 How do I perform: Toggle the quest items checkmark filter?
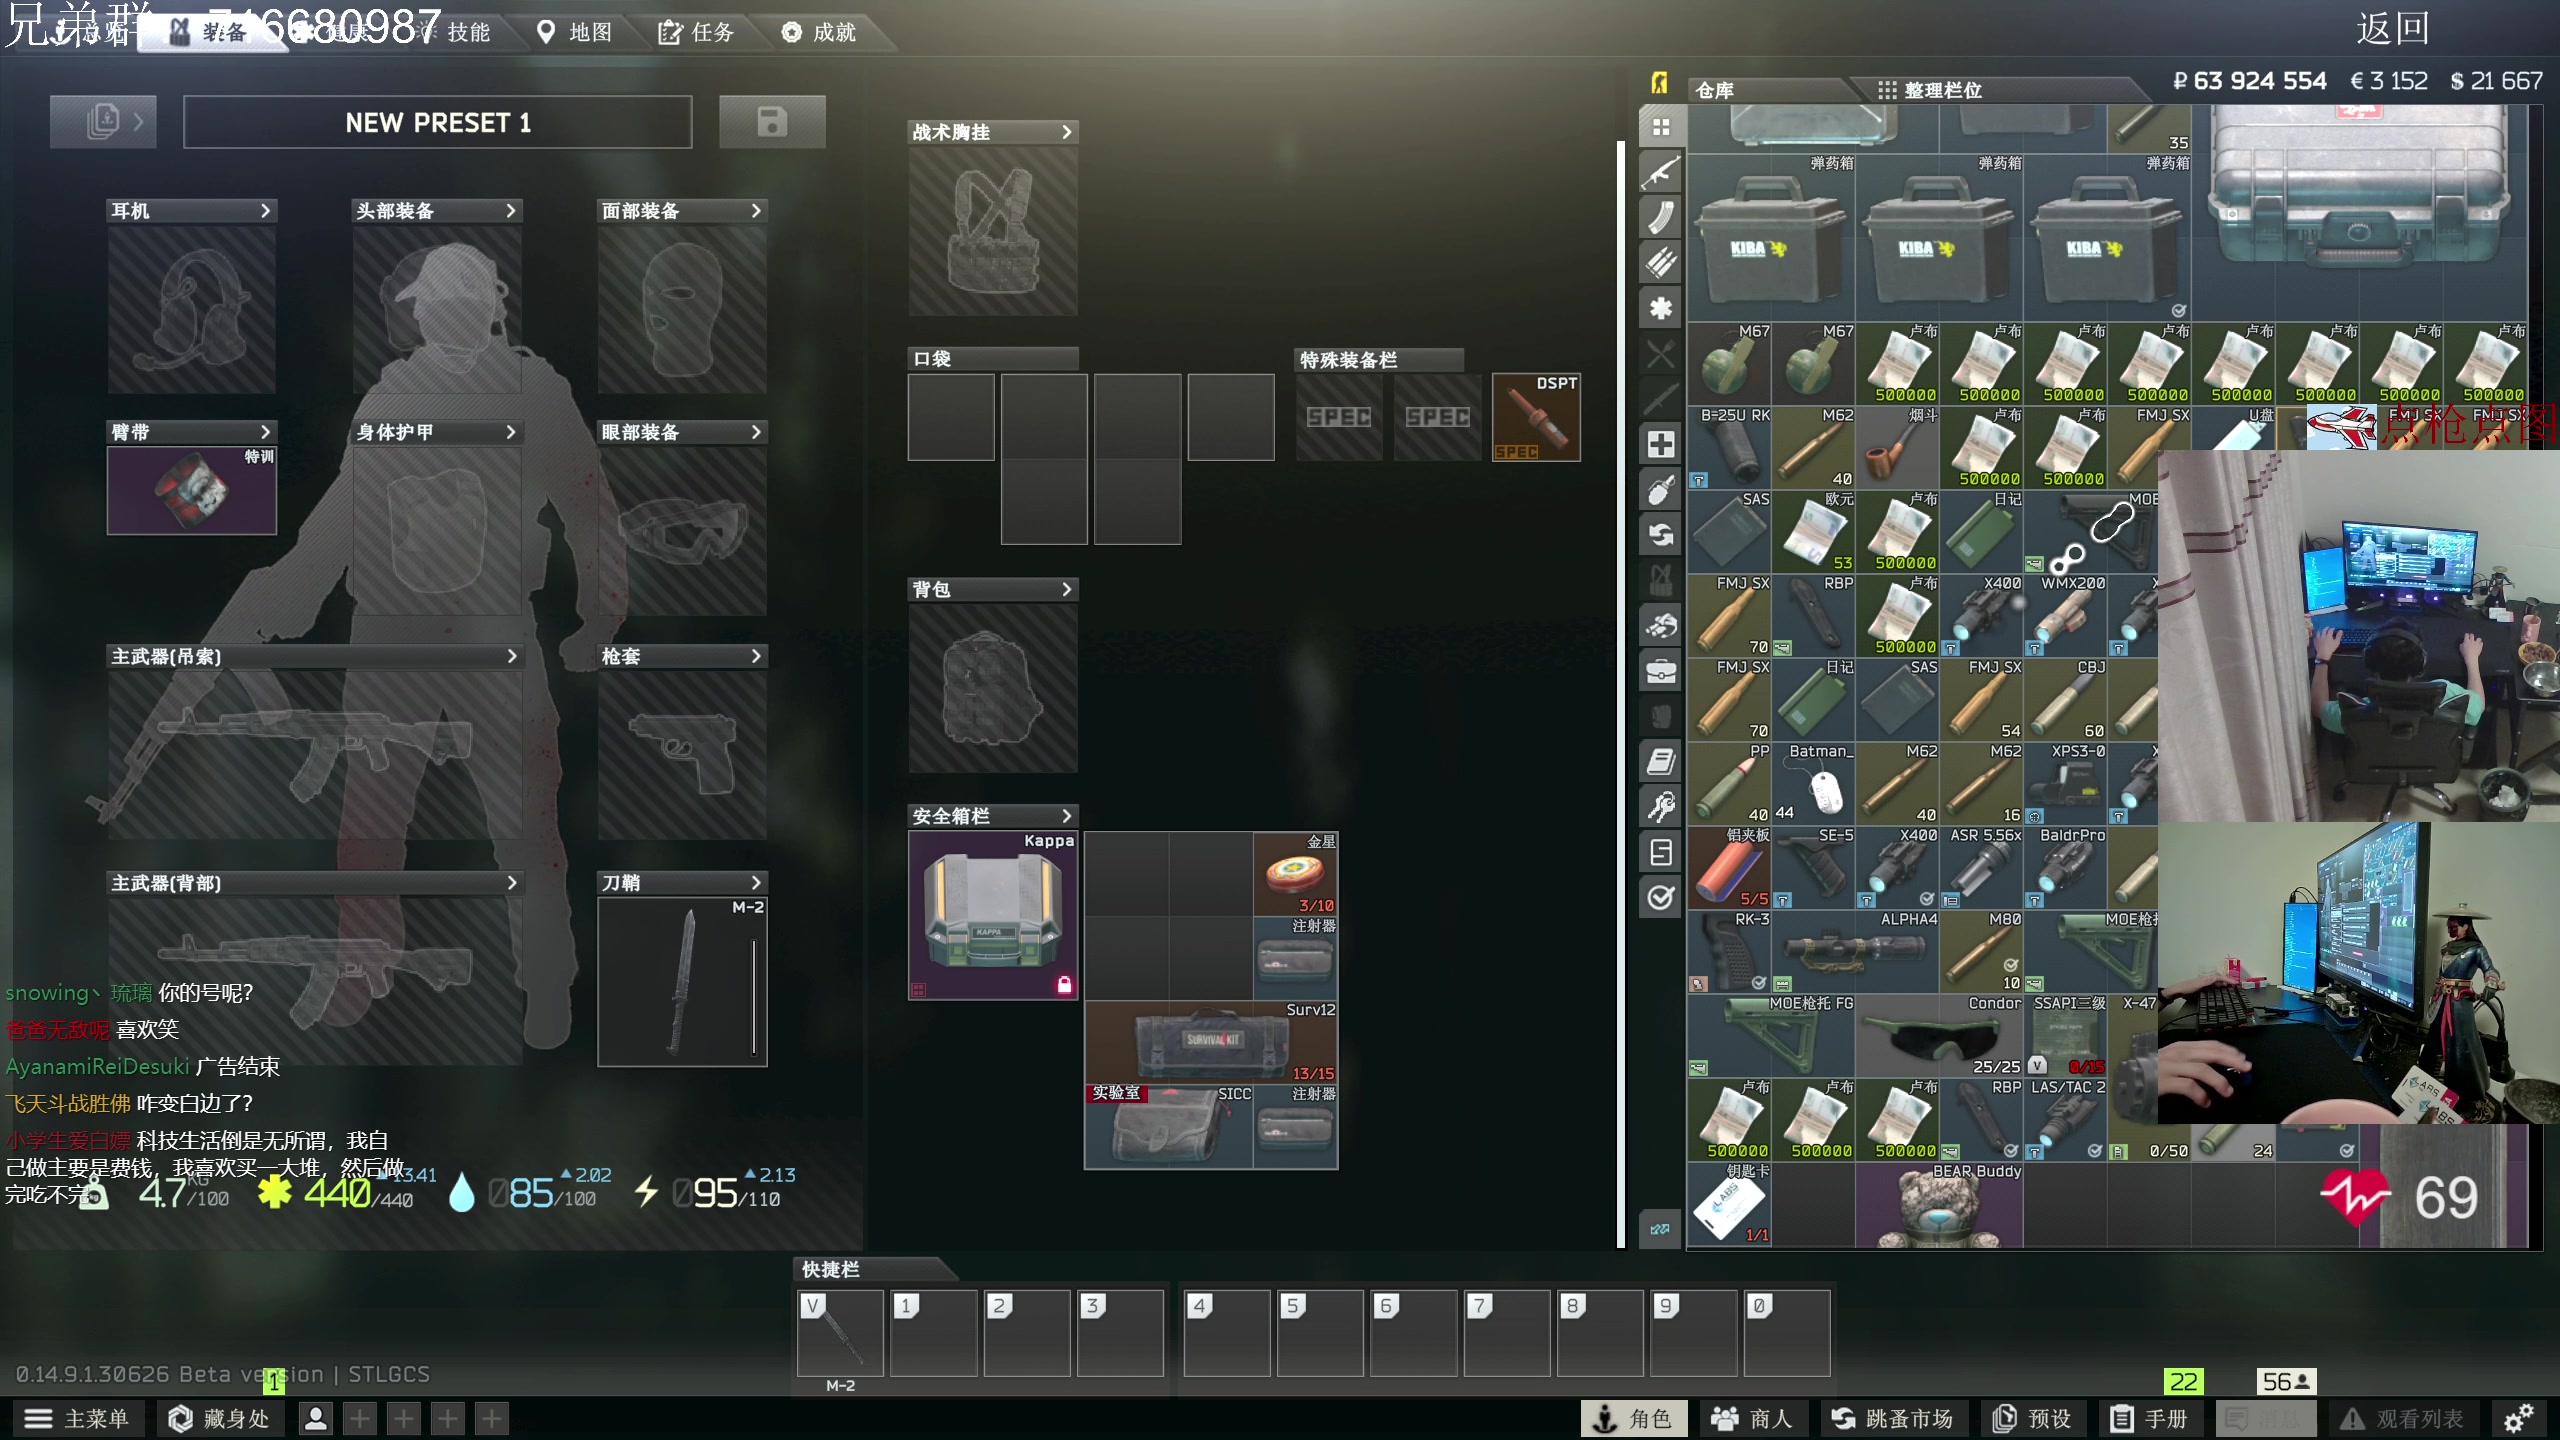click(x=1661, y=898)
